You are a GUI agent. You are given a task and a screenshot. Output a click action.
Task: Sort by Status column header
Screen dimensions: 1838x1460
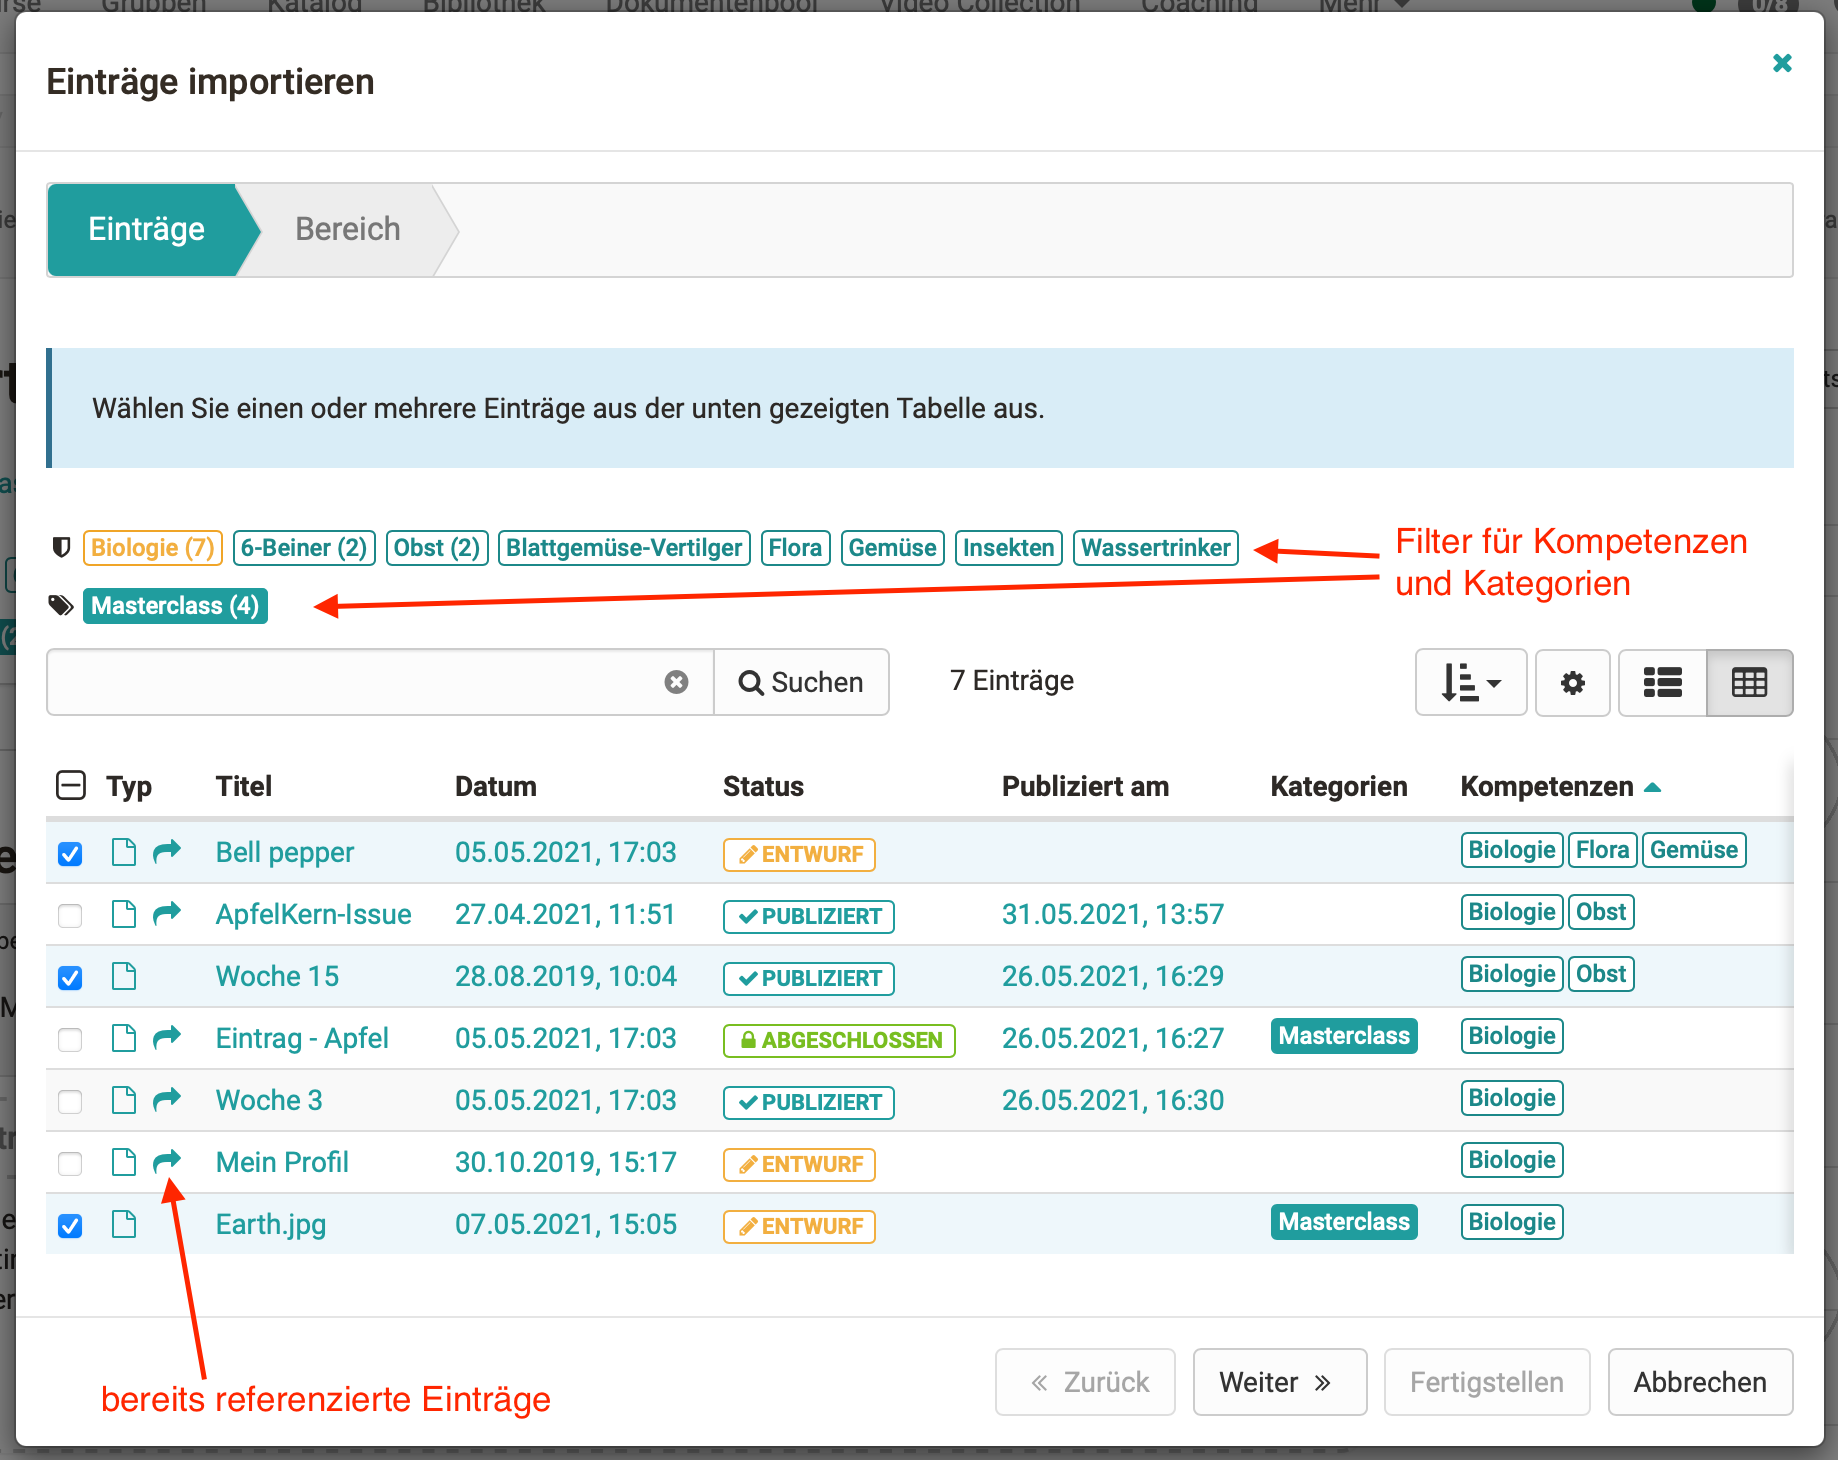click(x=763, y=787)
